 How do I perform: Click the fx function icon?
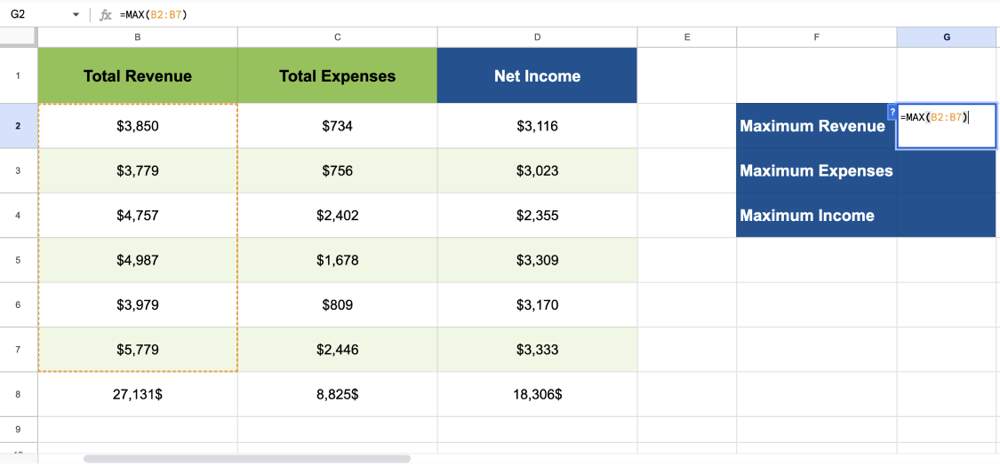105,15
